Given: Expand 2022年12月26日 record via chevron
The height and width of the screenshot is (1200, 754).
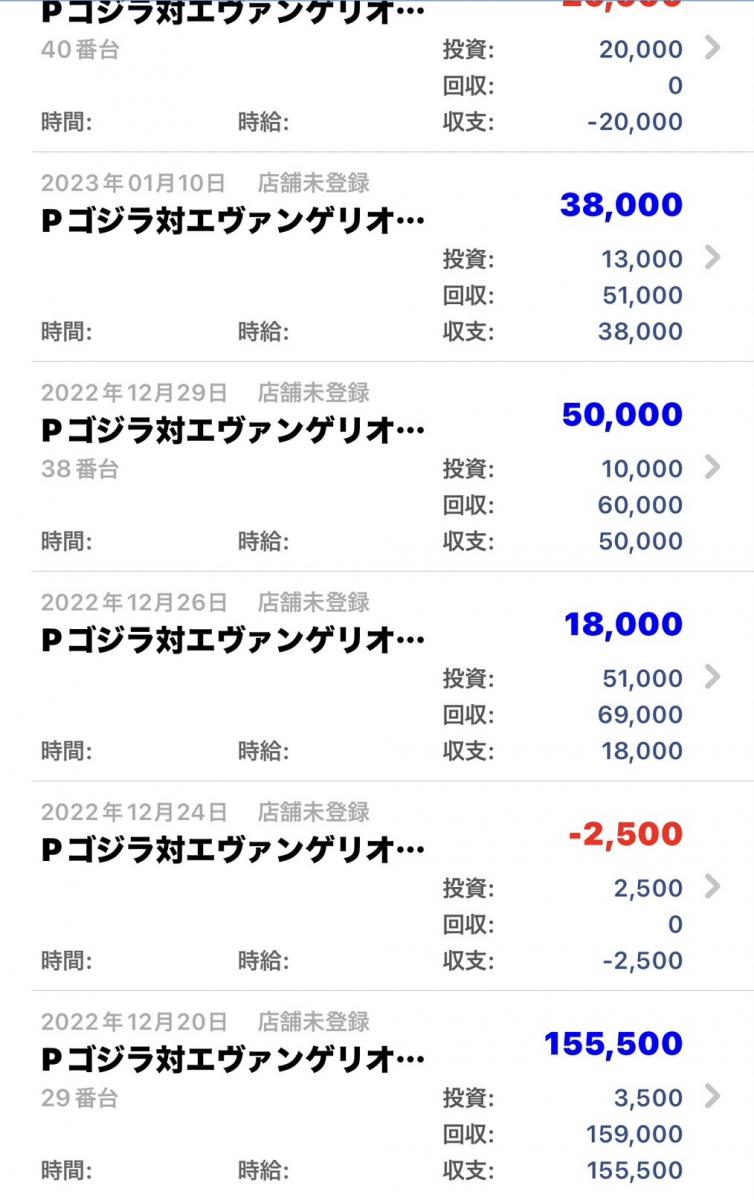Looking at the screenshot, I should 712,677.
